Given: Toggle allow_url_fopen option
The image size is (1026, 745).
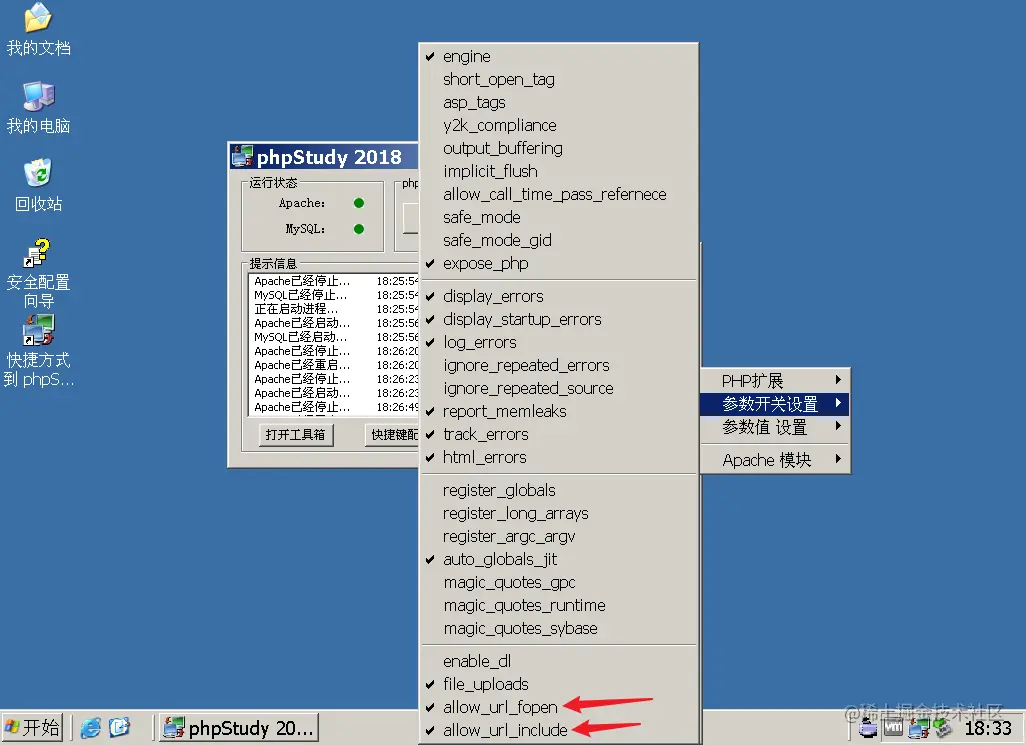Looking at the screenshot, I should click(x=559, y=707).
